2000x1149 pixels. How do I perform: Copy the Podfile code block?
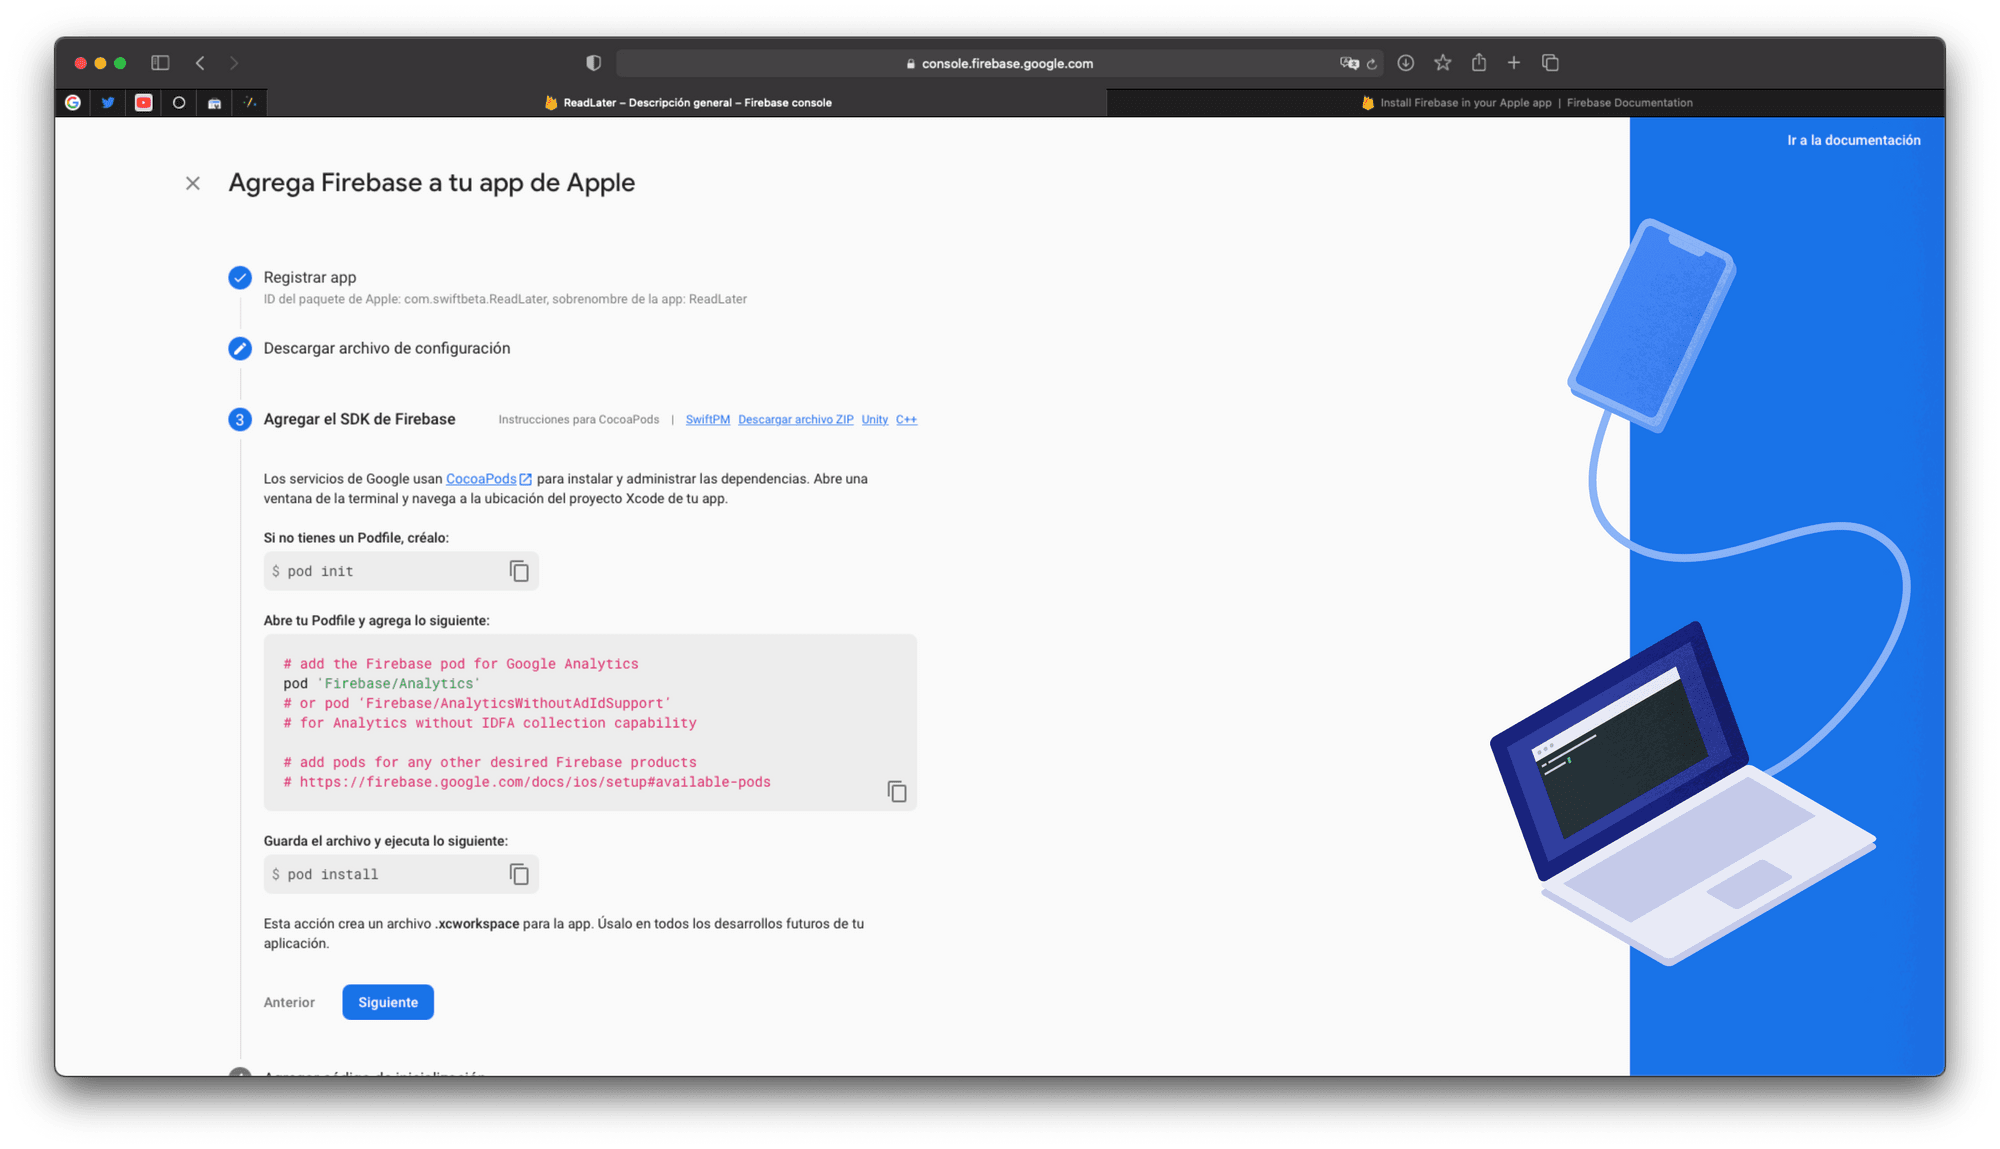897,791
